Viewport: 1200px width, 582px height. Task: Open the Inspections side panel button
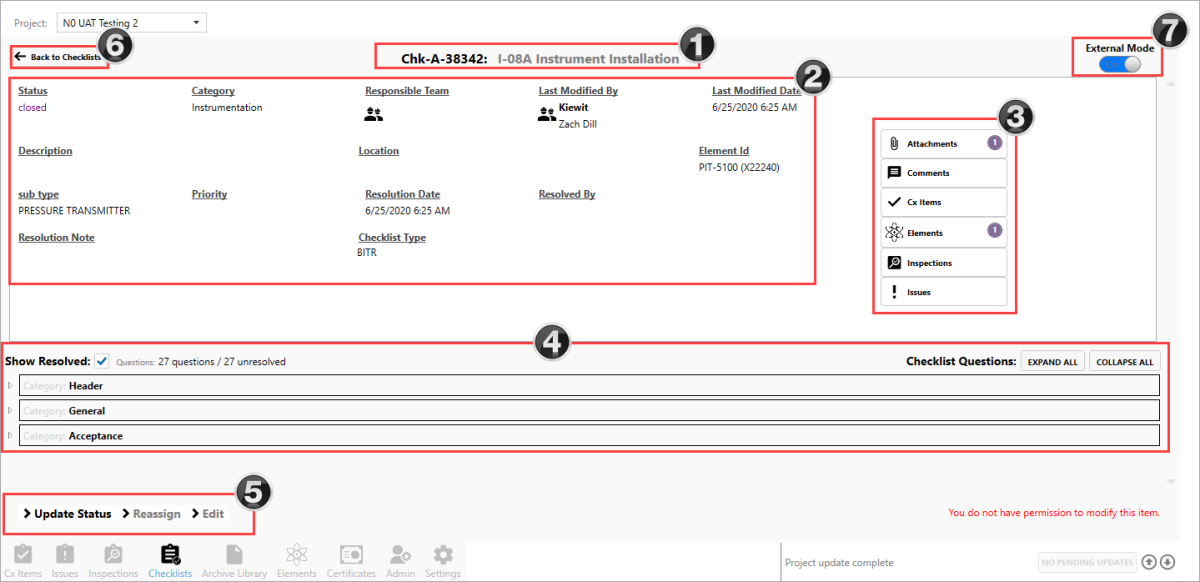pos(943,263)
